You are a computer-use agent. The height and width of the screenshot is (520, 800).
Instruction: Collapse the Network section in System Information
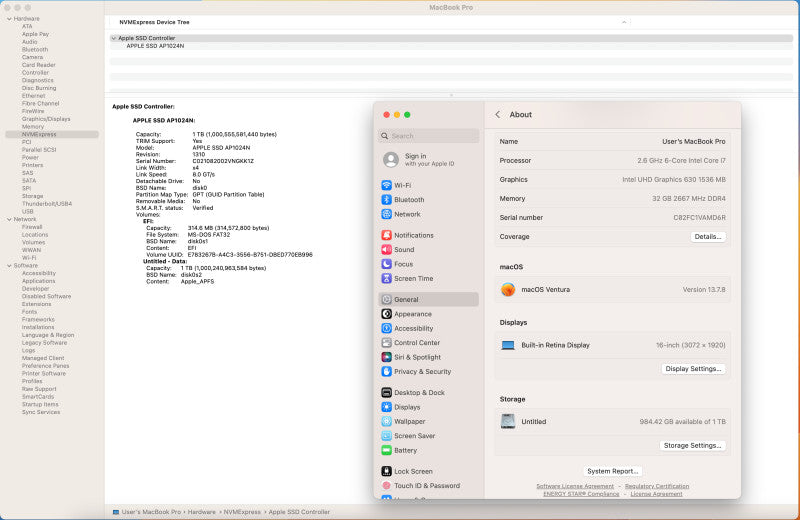point(9,219)
